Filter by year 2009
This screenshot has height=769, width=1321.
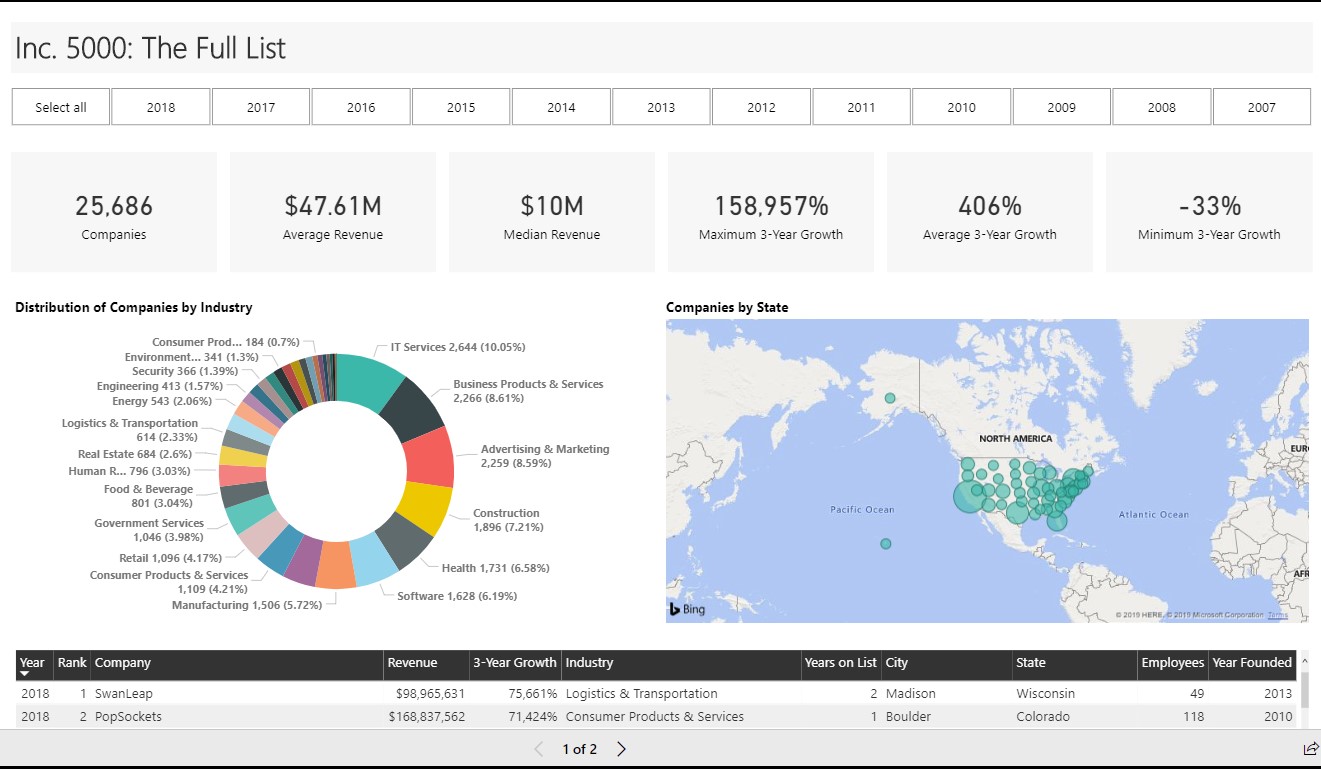[x=1062, y=107]
